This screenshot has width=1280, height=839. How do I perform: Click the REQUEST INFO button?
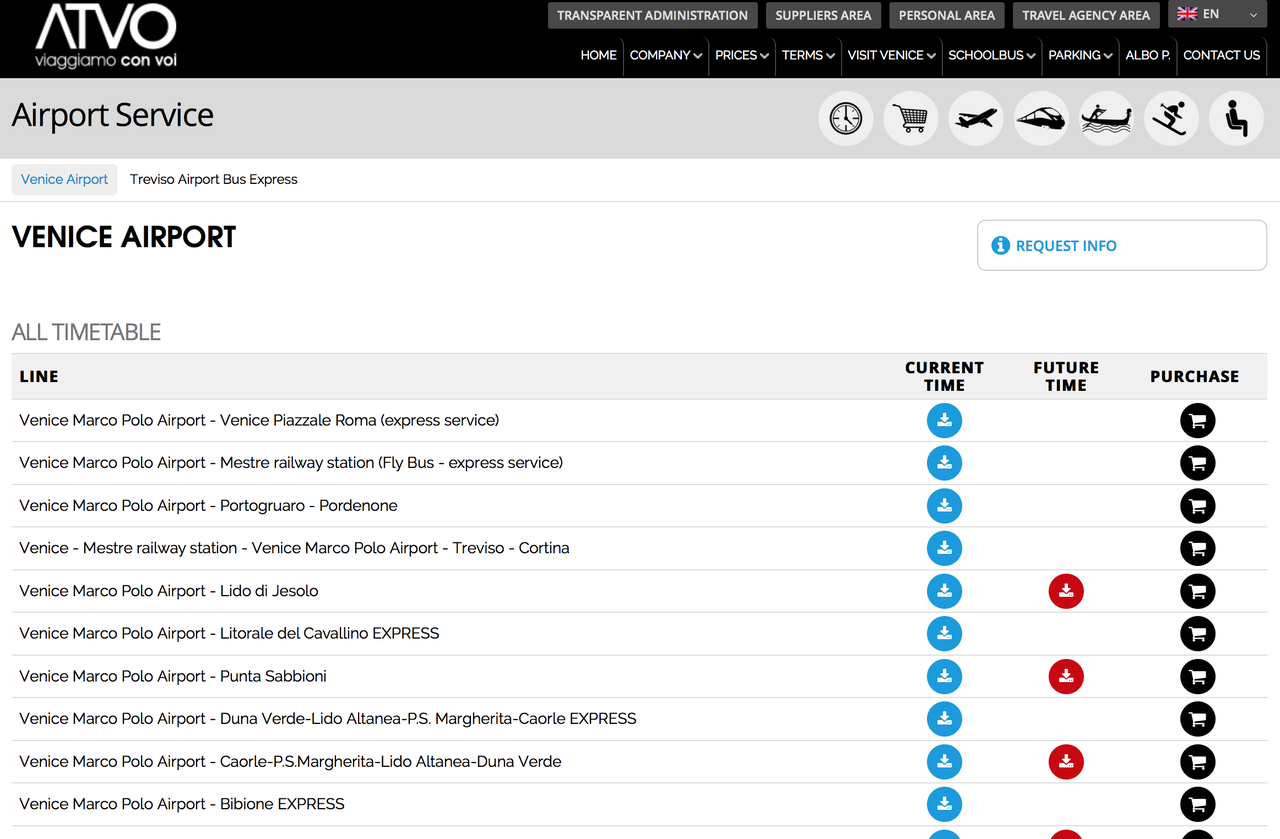click(x=1122, y=246)
